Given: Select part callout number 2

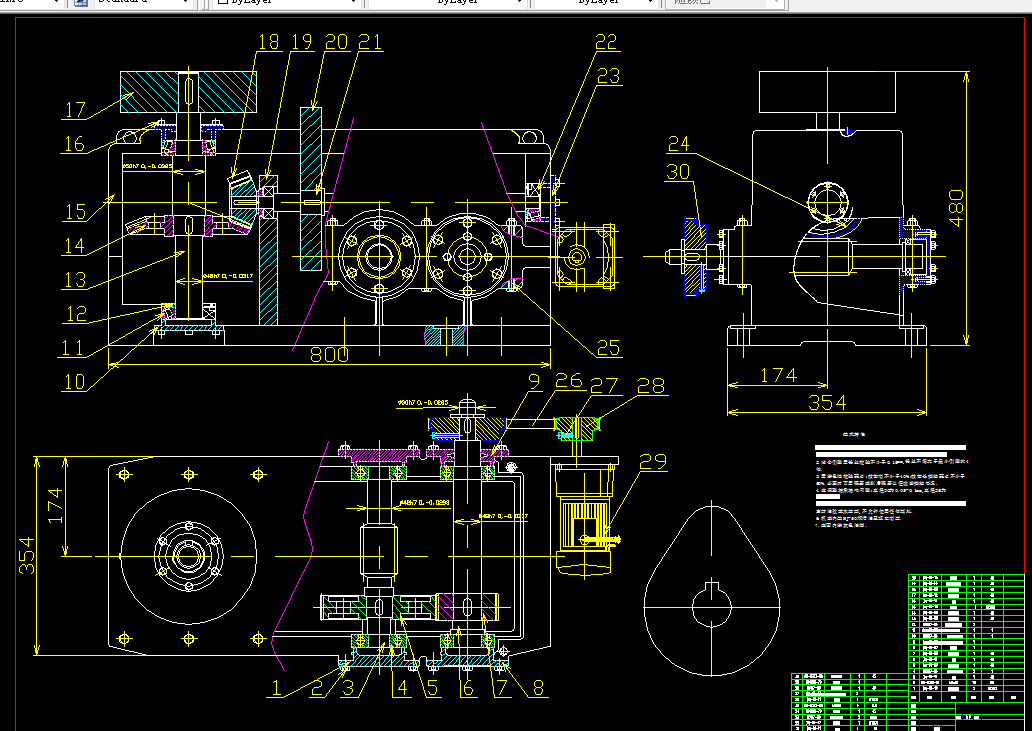Looking at the screenshot, I should (x=317, y=688).
